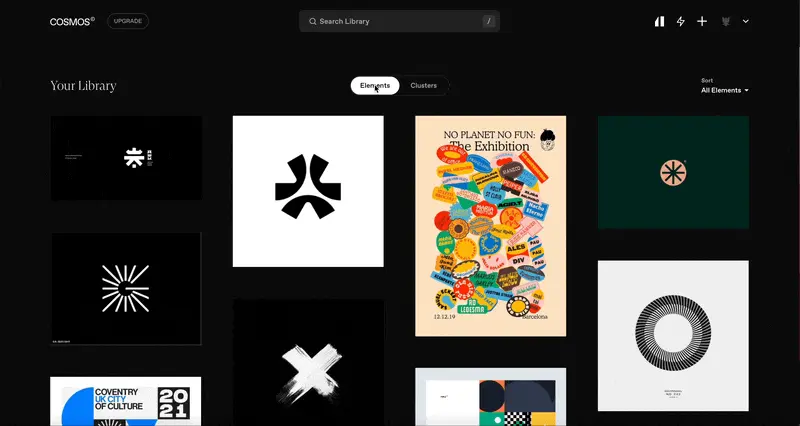This screenshot has height=426, width=800.
Task: Open the All Elements sort dropdown
Action: point(724,90)
